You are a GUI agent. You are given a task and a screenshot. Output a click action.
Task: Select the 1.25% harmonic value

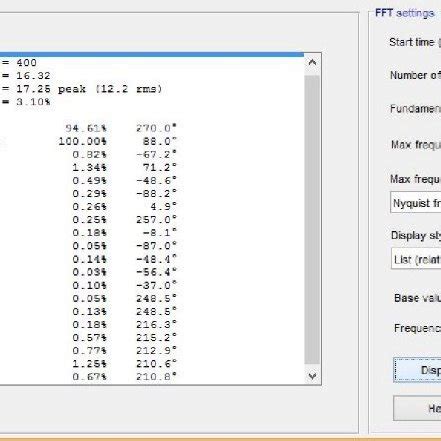(x=89, y=364)
